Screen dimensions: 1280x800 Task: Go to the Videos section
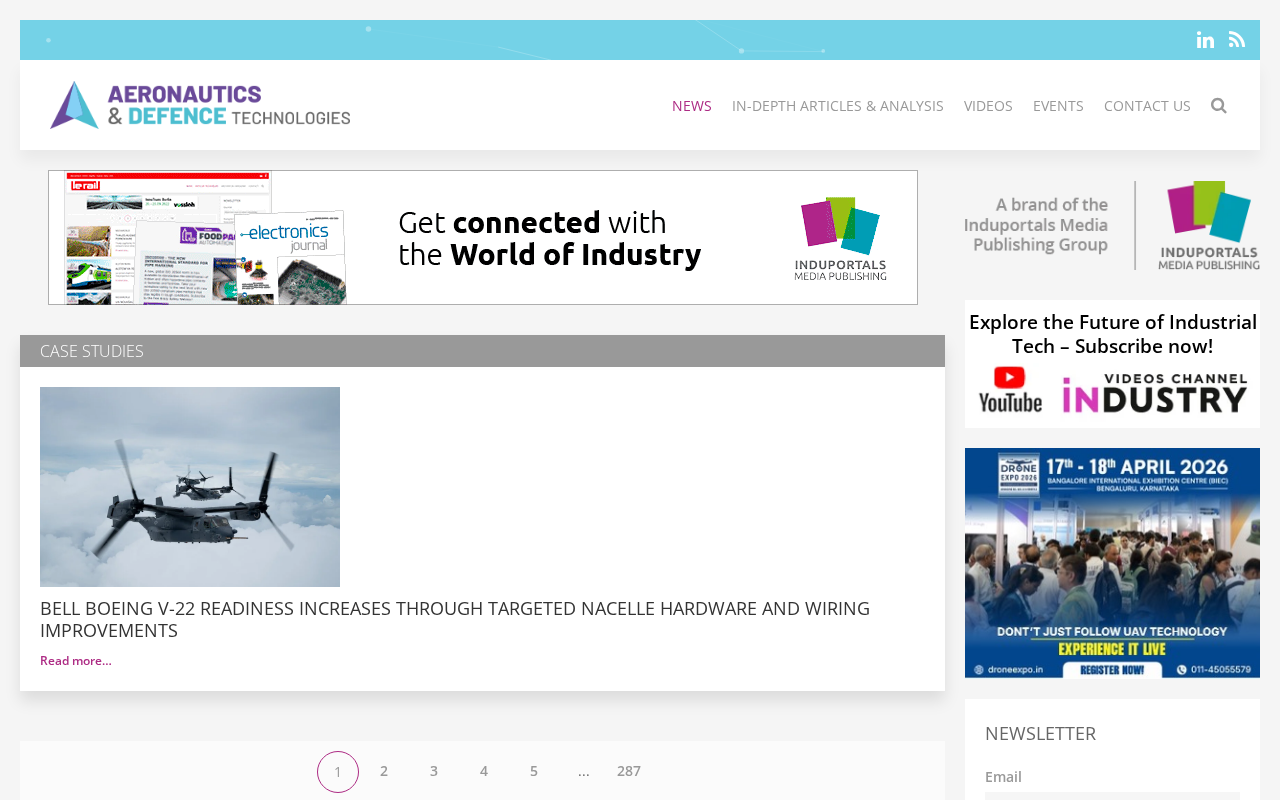coord(988,106)
